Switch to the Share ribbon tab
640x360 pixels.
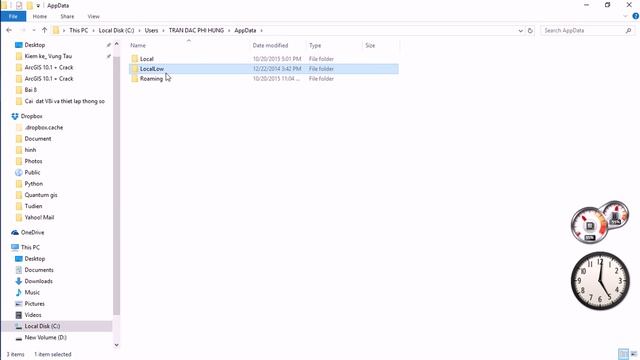(x=67, y=16)
